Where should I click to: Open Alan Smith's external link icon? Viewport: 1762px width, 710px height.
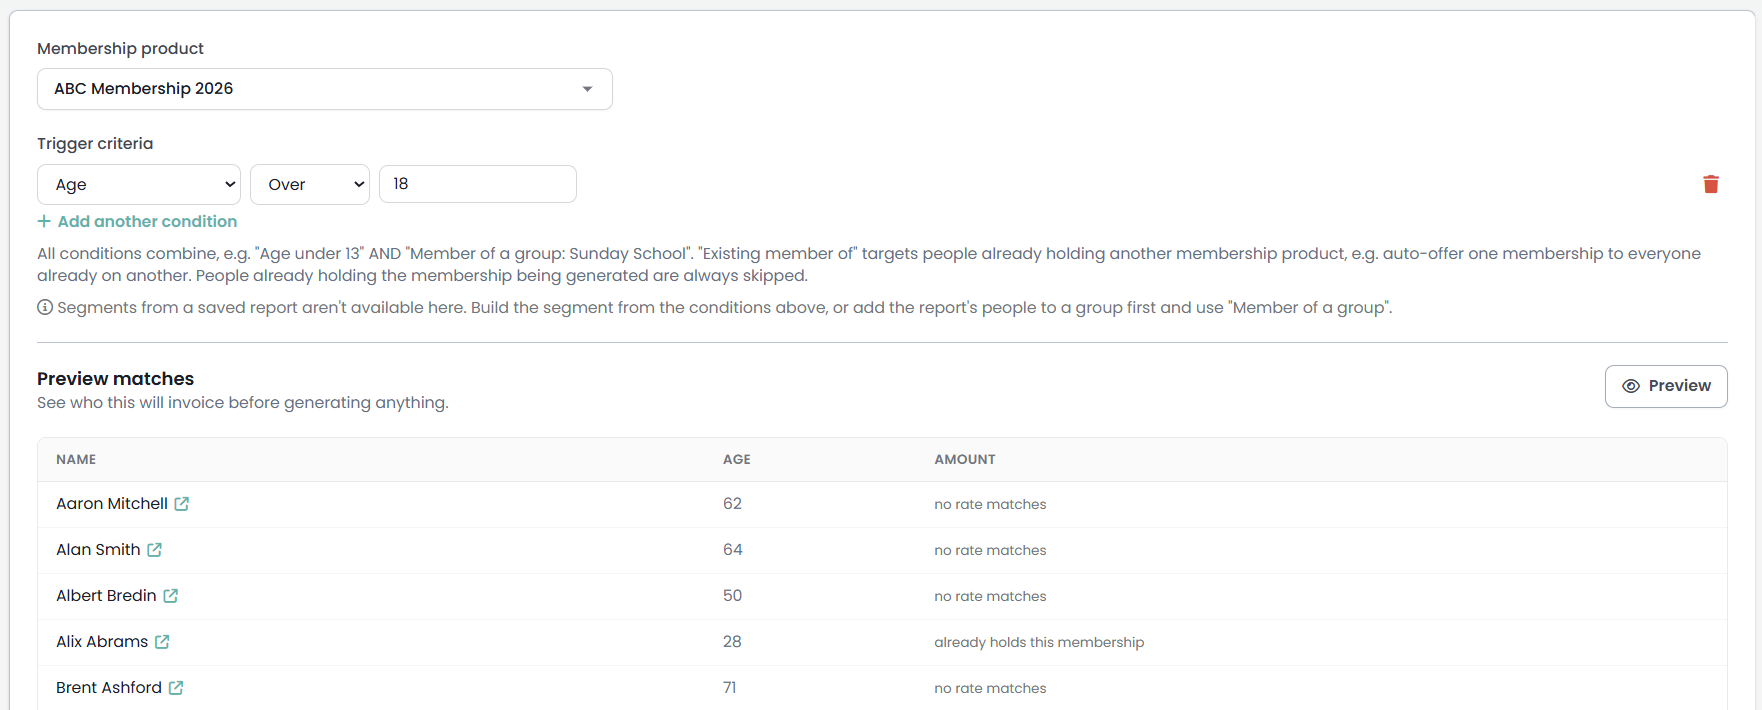pyautogui.click(x=154, y=550)
